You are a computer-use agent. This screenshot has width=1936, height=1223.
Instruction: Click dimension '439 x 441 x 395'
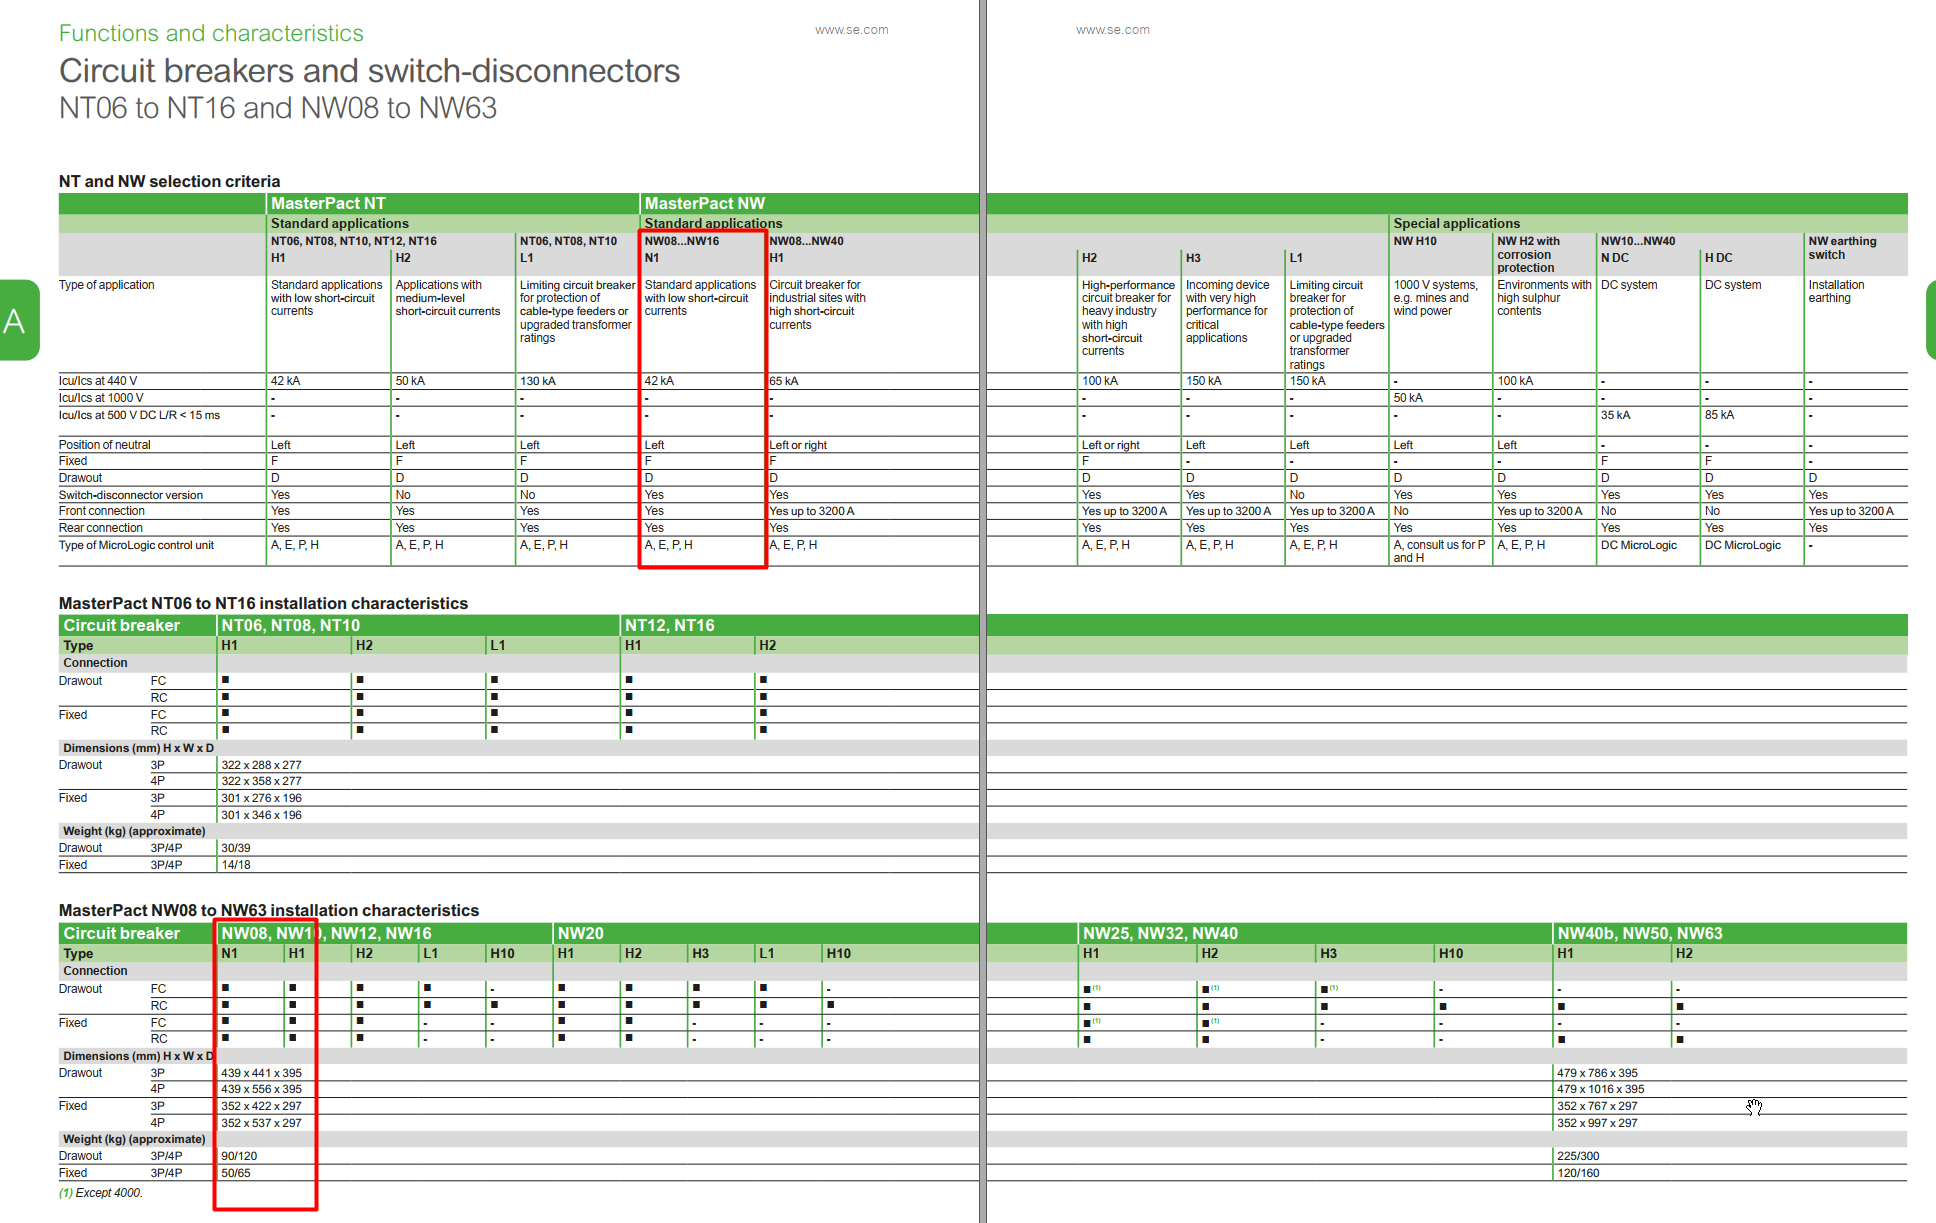(x=261, y=1073)
